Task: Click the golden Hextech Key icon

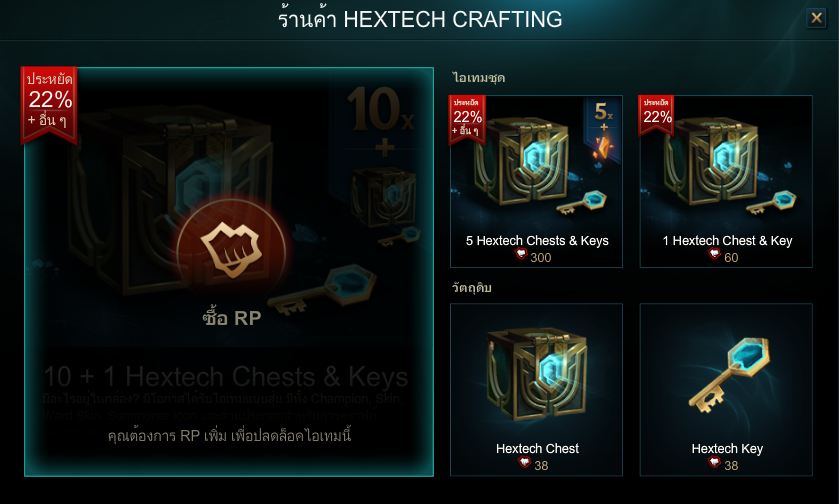Action: pyautogui.click(x=729, y=375)
